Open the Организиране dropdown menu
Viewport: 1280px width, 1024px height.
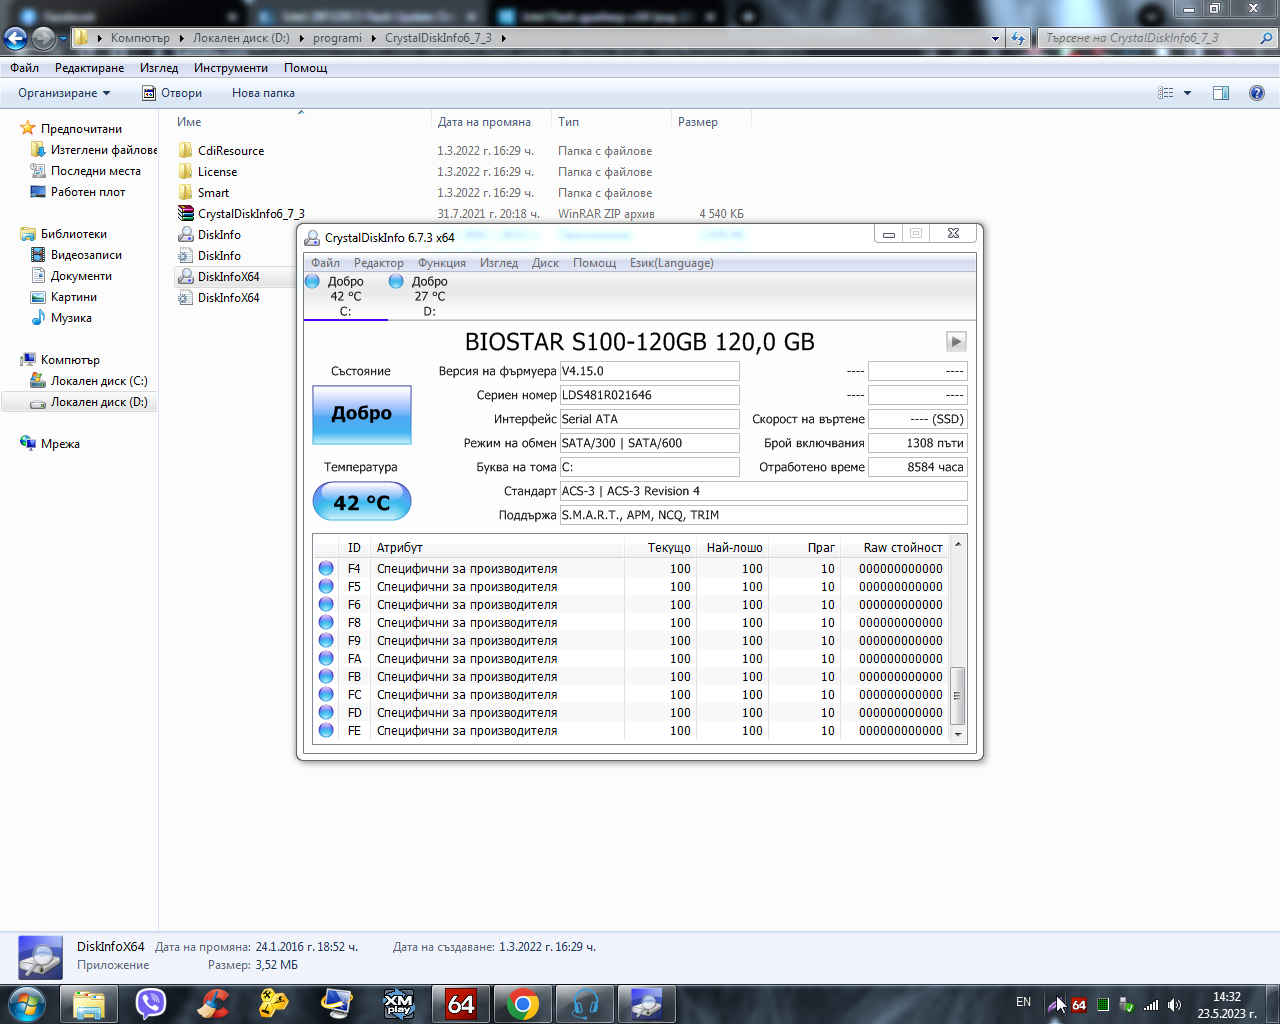point(64,93)
